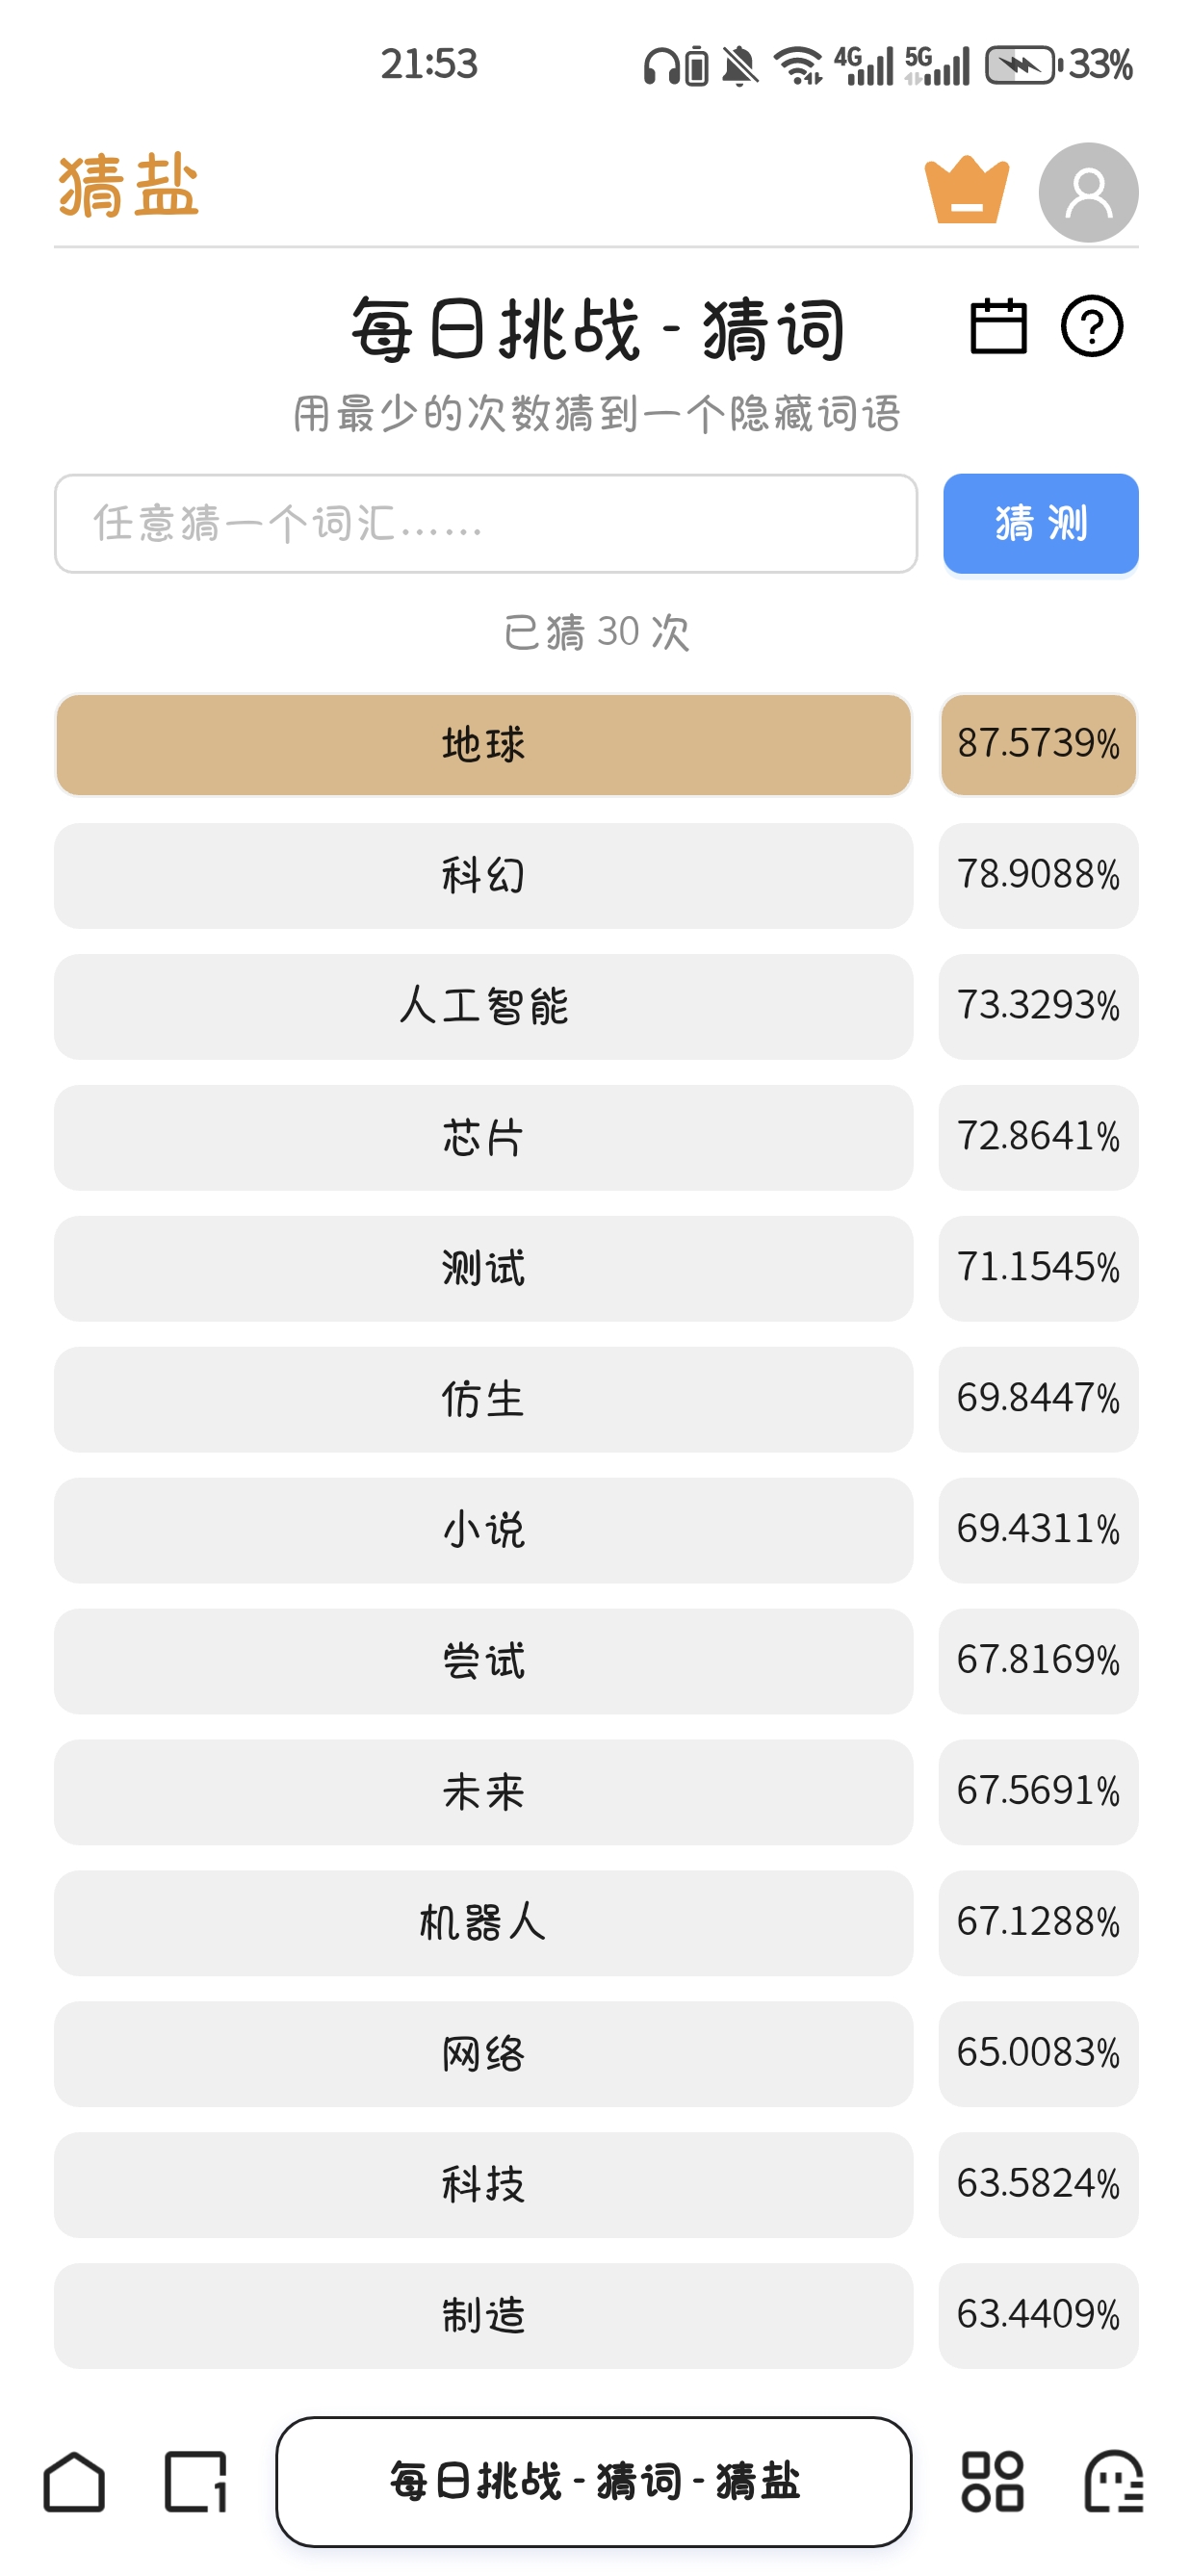Open the browser tabs icon
The image size is (1190, 2576).
pyautogui.click(x=196, y=2481)
